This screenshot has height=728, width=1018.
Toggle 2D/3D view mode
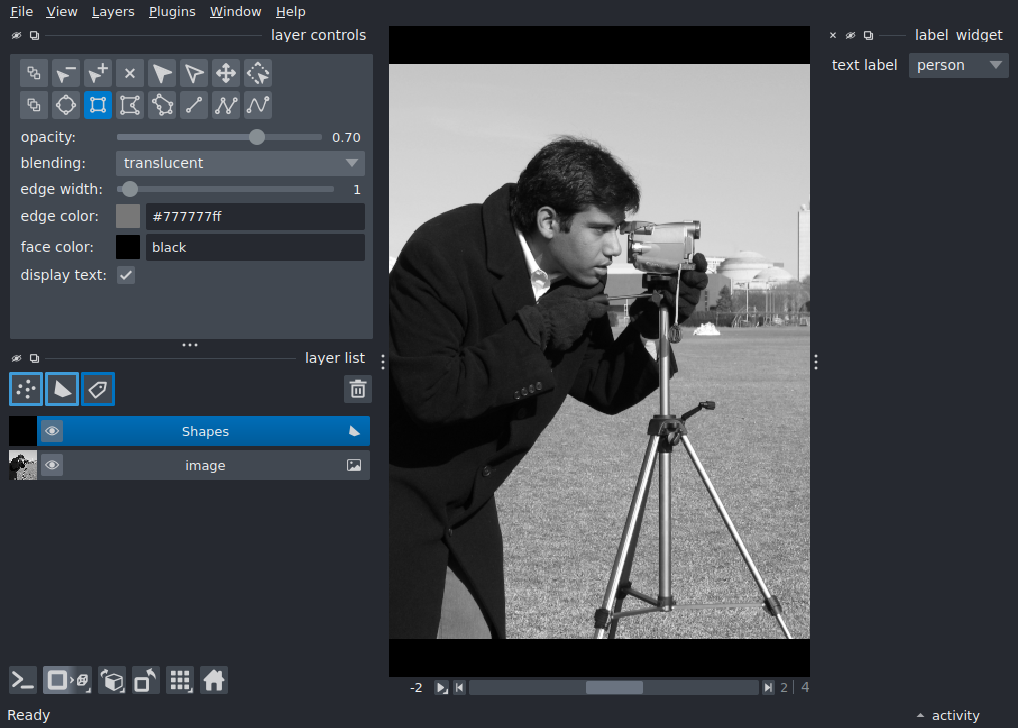pyautogui.click(x=68, y=681)
